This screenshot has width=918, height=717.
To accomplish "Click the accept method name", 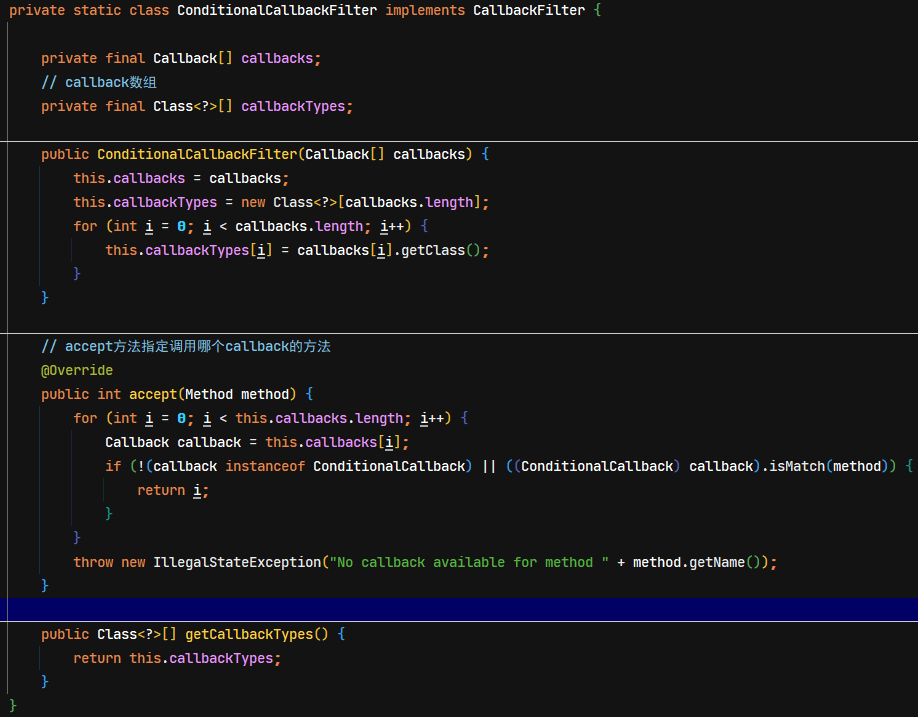I will click(153, 394).
